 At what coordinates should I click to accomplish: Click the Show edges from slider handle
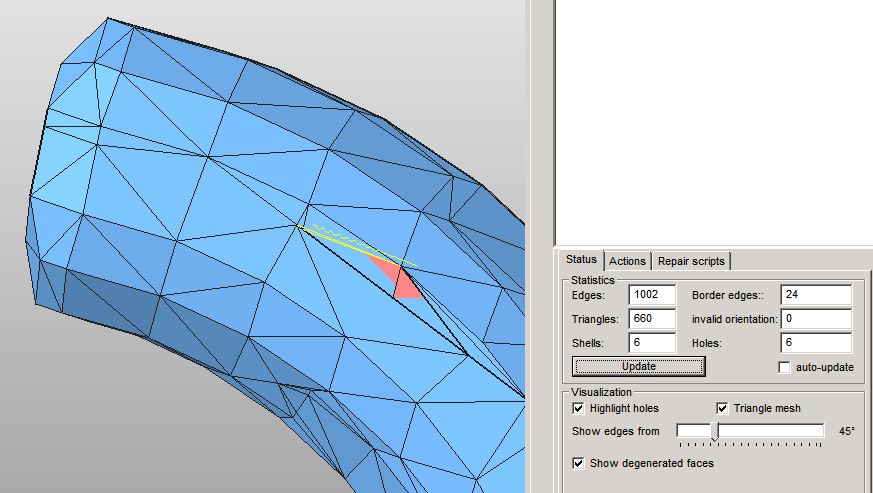click(x=714, y=431)
